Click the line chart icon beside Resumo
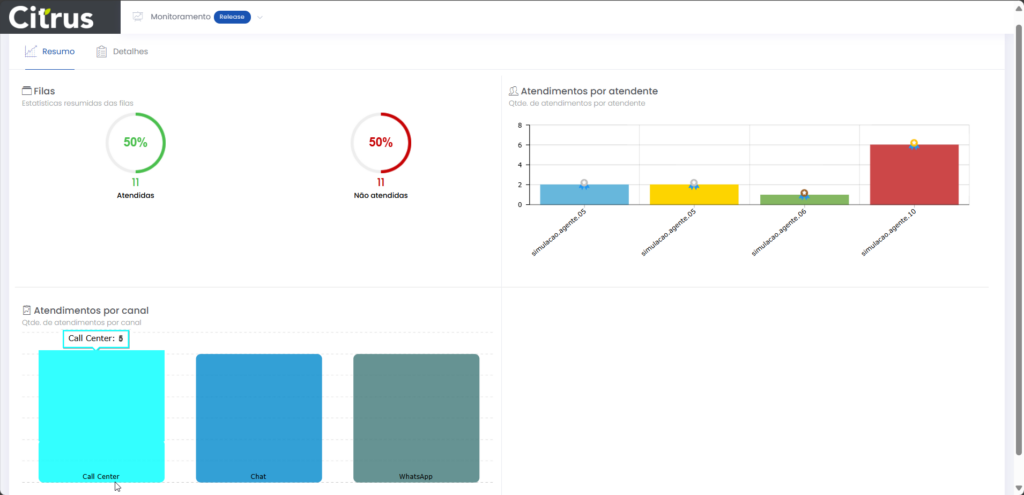The width and height of the screenshot is (1024, 495). [x=31, y=51]
